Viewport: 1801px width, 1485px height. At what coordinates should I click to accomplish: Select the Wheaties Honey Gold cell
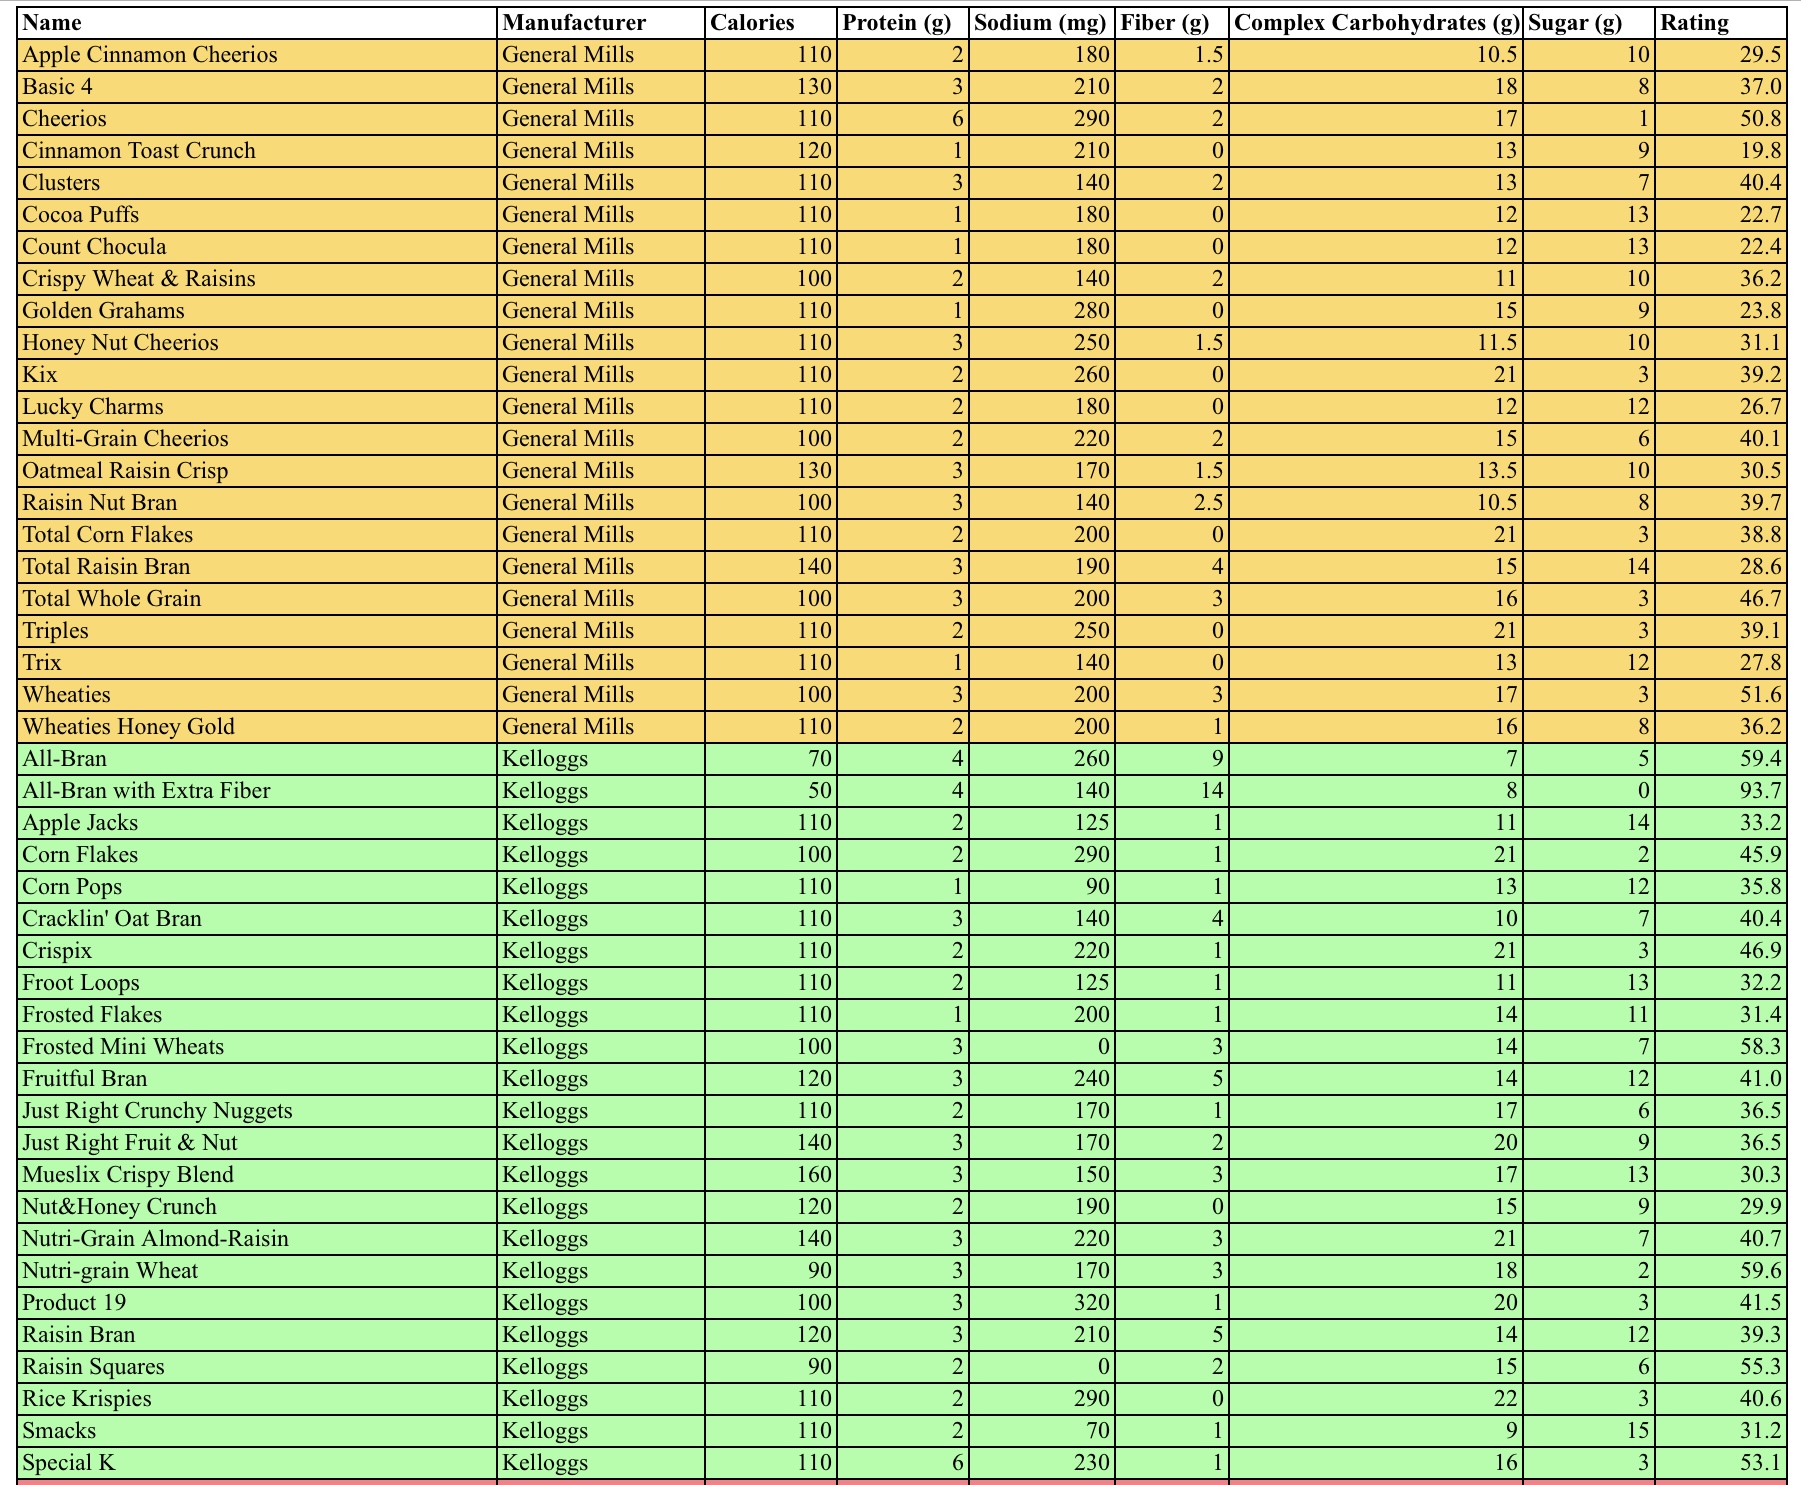click(257, 727)
